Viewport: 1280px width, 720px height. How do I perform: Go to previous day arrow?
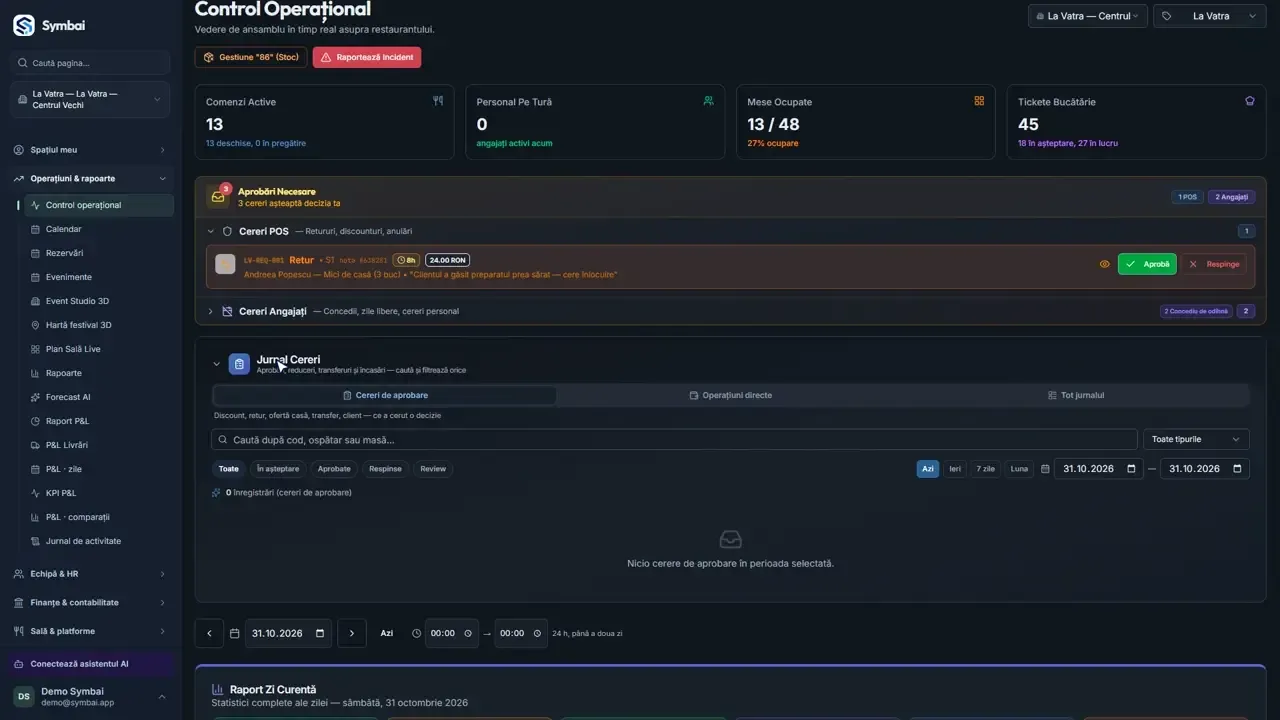(209, 633)
